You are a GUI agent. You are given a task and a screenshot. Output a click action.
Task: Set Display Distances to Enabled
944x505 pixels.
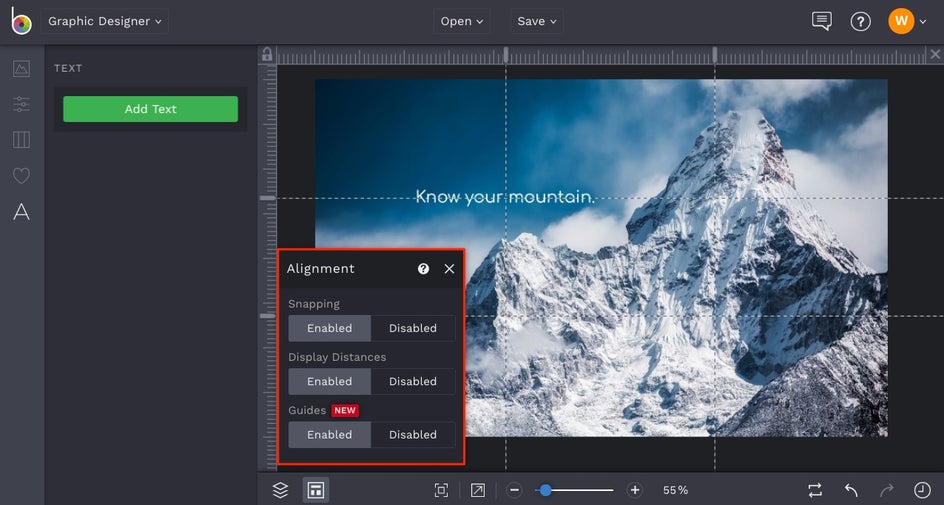tap(329, 381)
